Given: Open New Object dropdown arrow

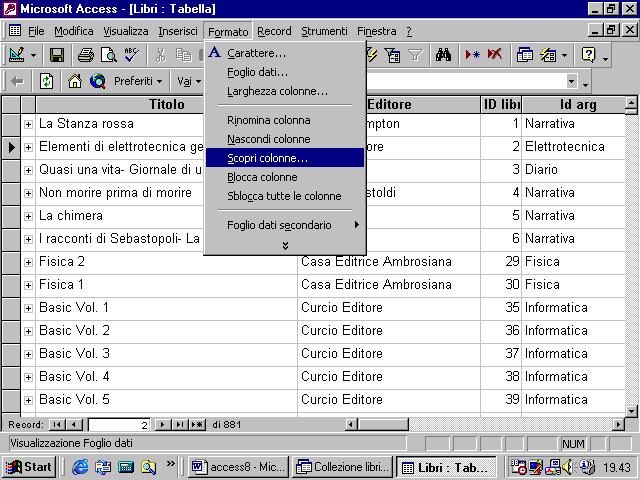Looking at the screenshot, I should click(x=564, y=55).
